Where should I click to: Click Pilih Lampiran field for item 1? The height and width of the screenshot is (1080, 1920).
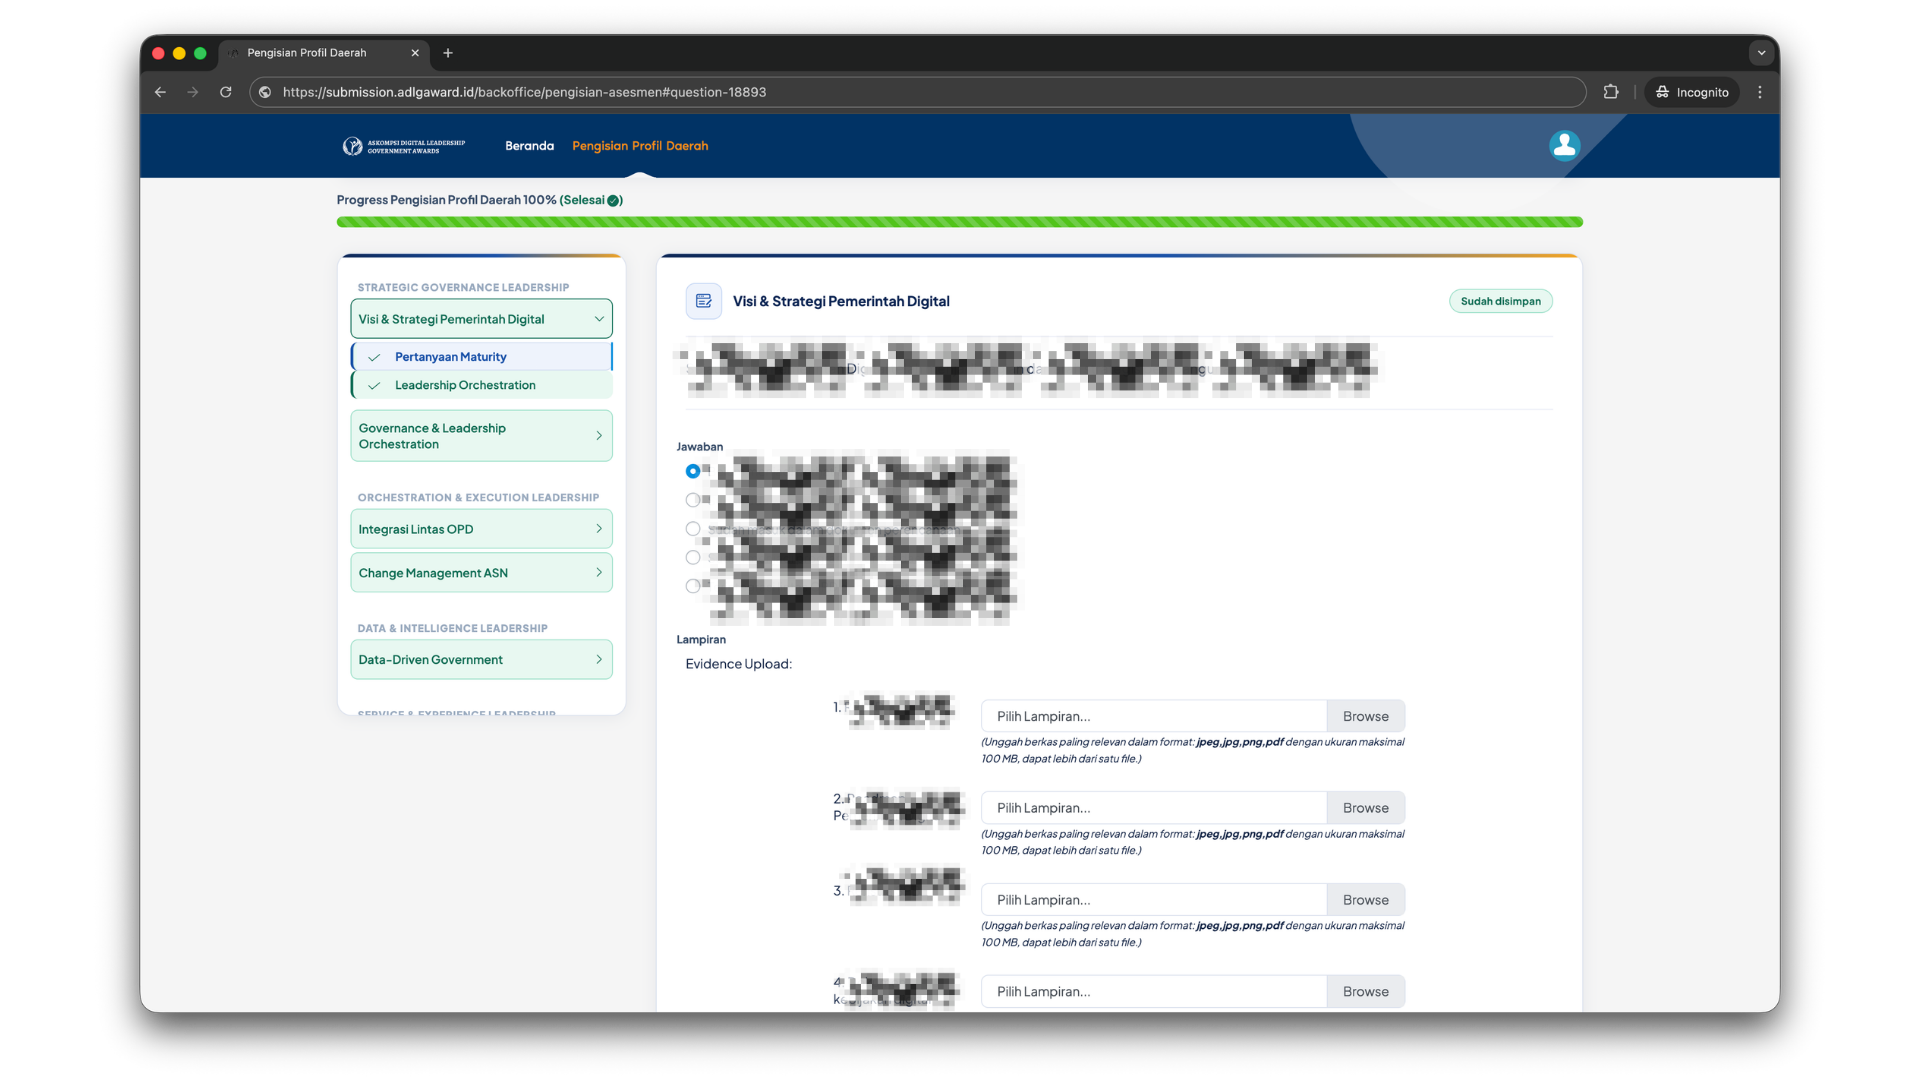pos(1154,716)
